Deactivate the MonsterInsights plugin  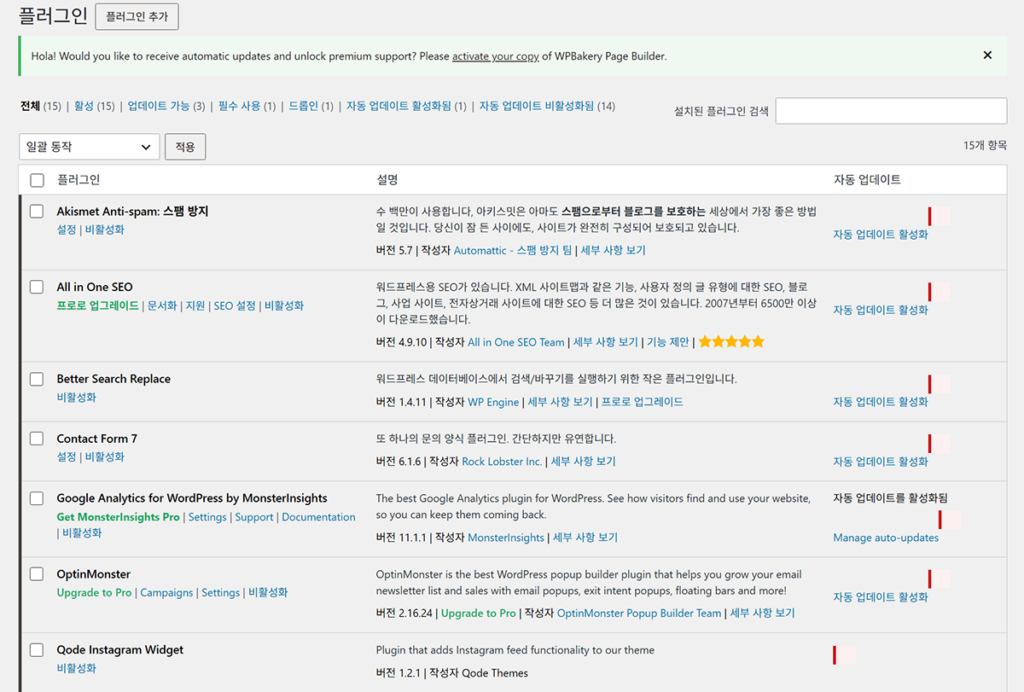pos(82,533)
